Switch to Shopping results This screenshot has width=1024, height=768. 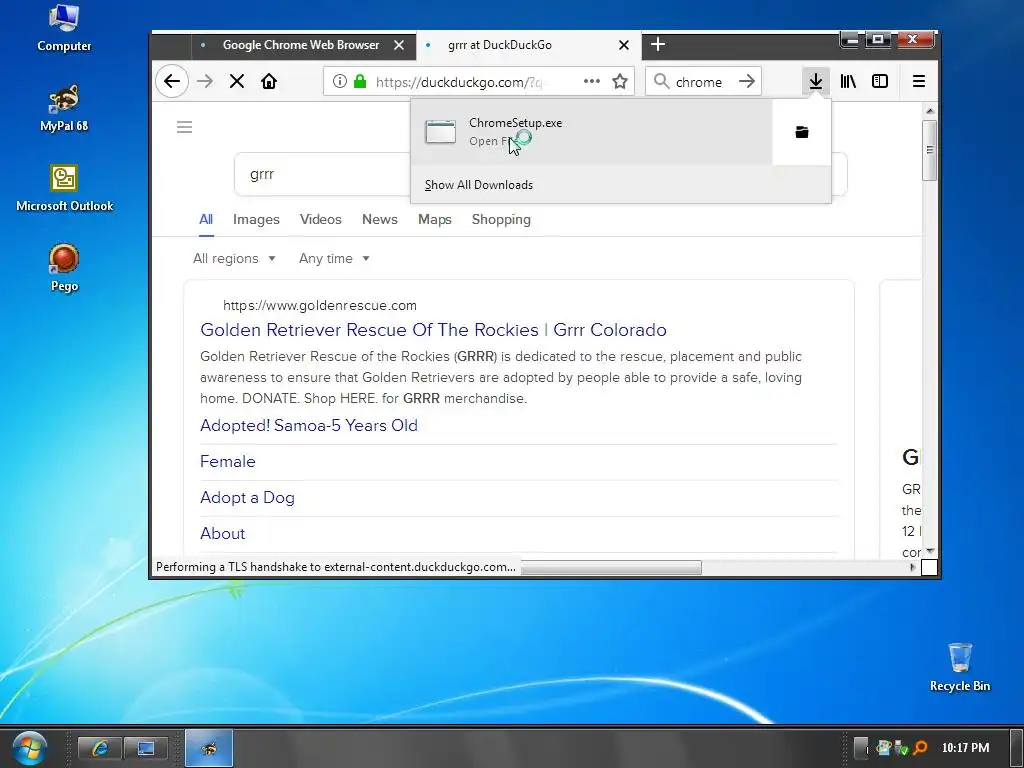[x=501, y=219]
